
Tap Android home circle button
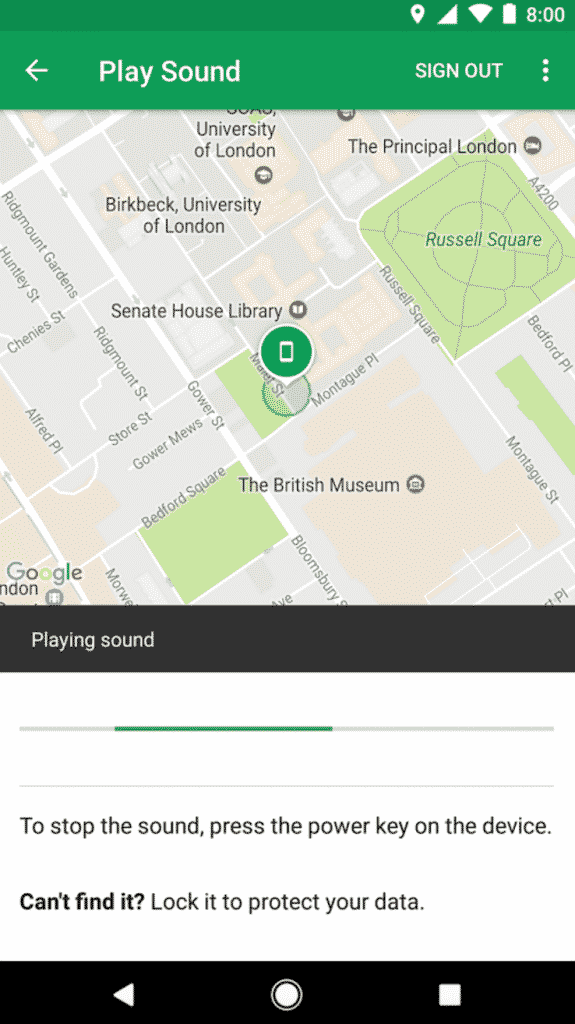click(x=287, y=994)
